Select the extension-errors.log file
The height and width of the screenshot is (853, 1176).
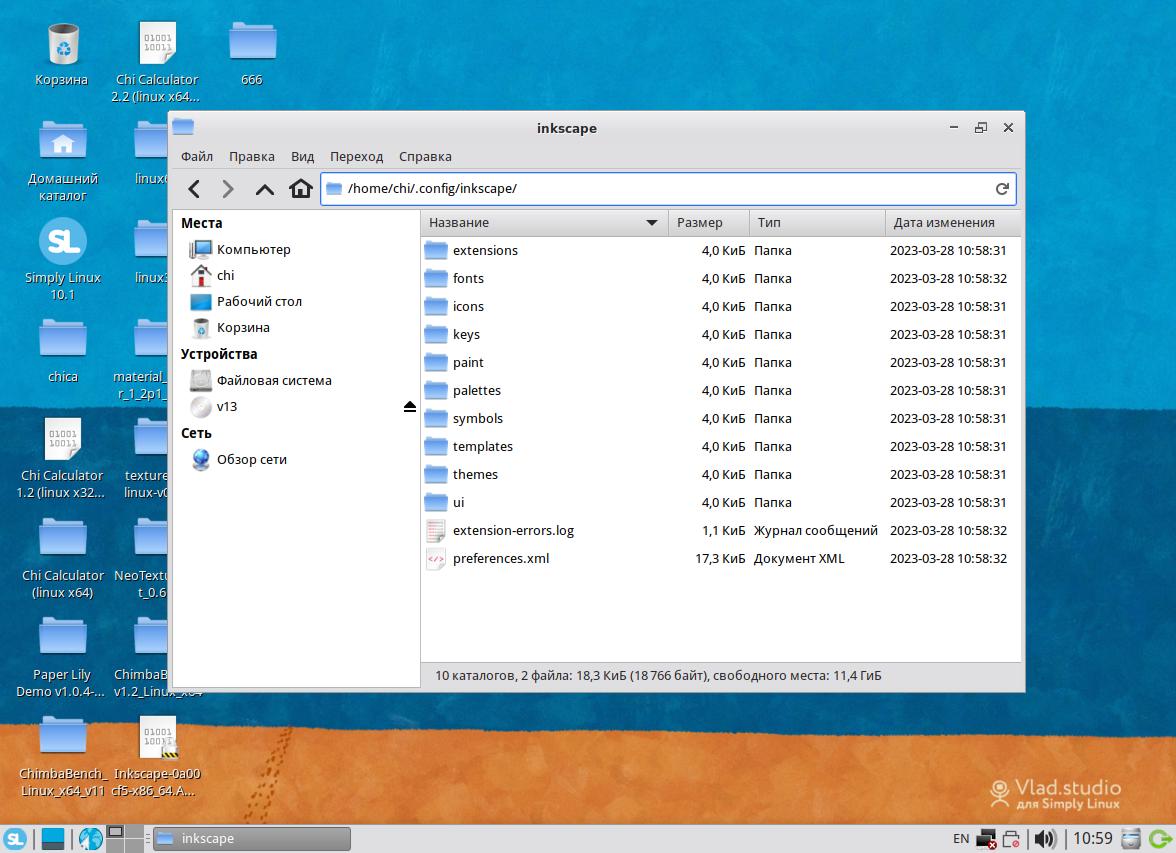pyautogui.click(x=512, y=531)
